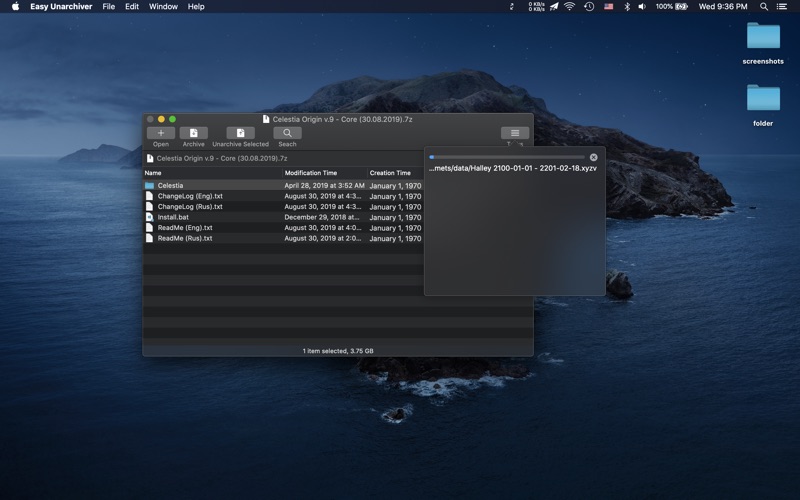Click the volume speaker icon
800x500 pixels.
point(642,7)
